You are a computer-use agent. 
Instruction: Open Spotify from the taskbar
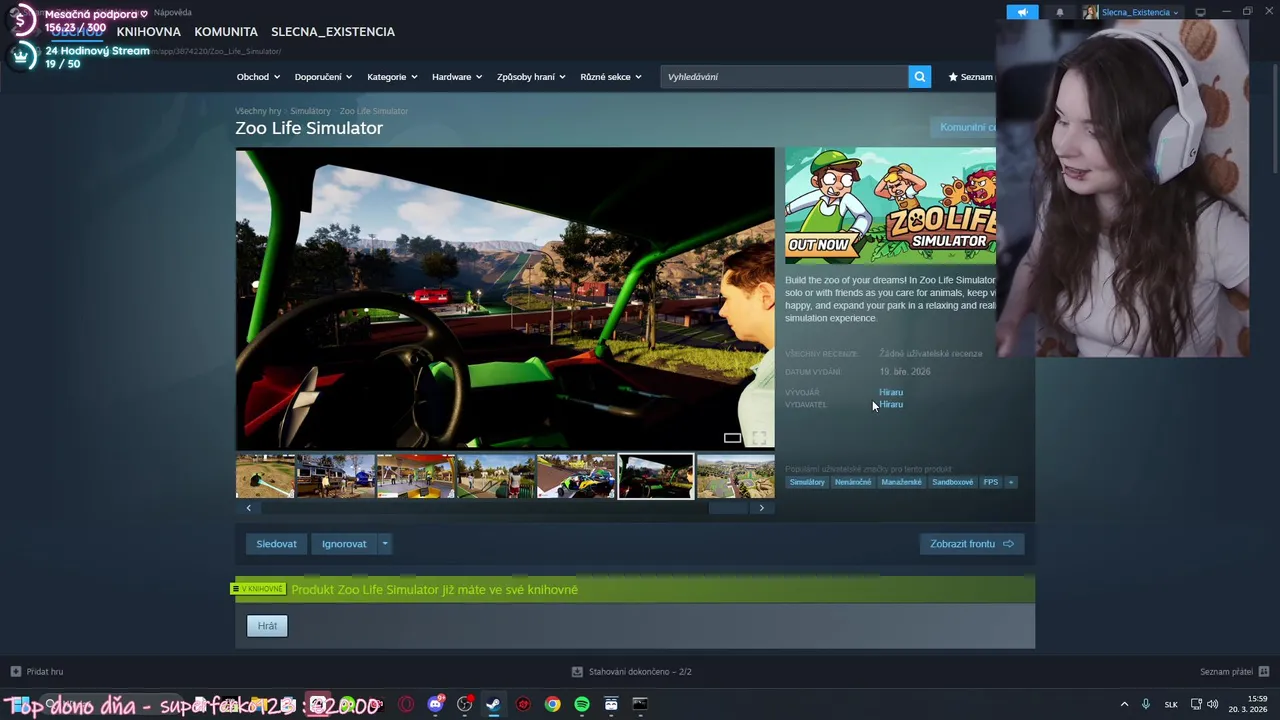(x=582, y=704)
